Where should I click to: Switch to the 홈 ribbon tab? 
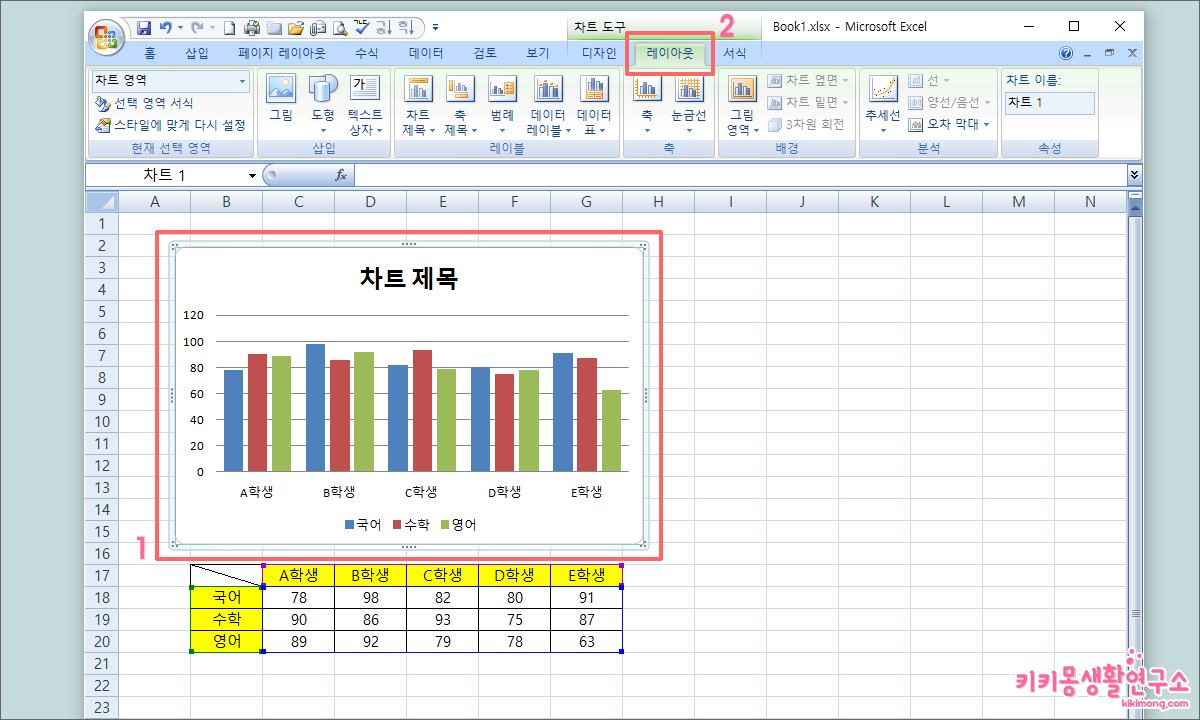point(149,52)
